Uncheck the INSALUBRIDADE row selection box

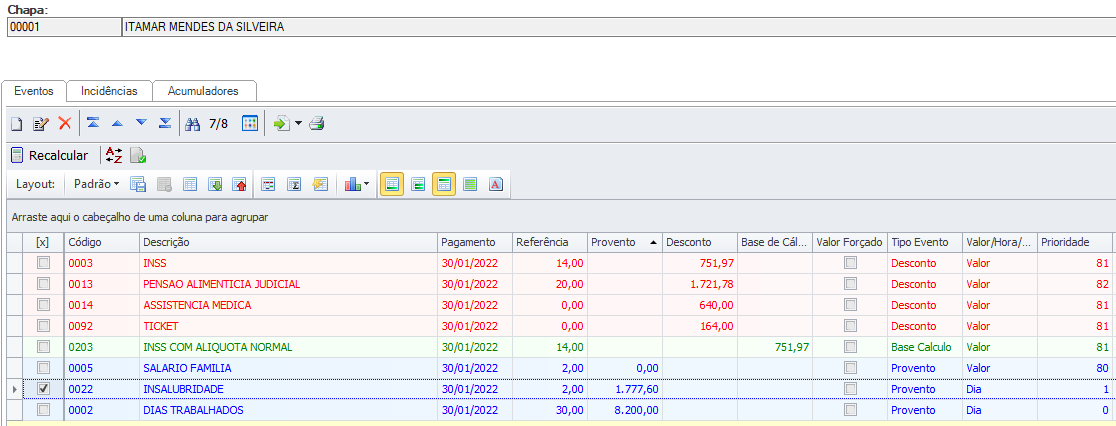point(43,389)
